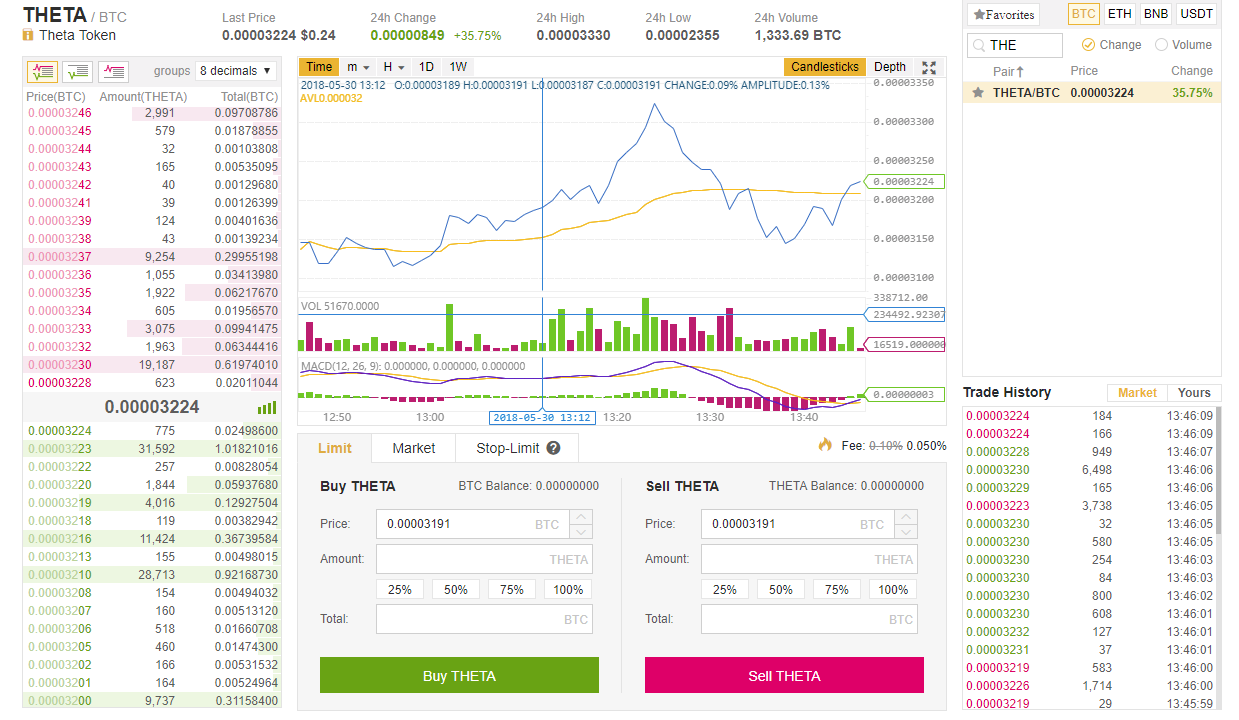Viewport: 1239px width, 720px height.
Task: Click the green Buy THETA button
Action: point(459,675)
